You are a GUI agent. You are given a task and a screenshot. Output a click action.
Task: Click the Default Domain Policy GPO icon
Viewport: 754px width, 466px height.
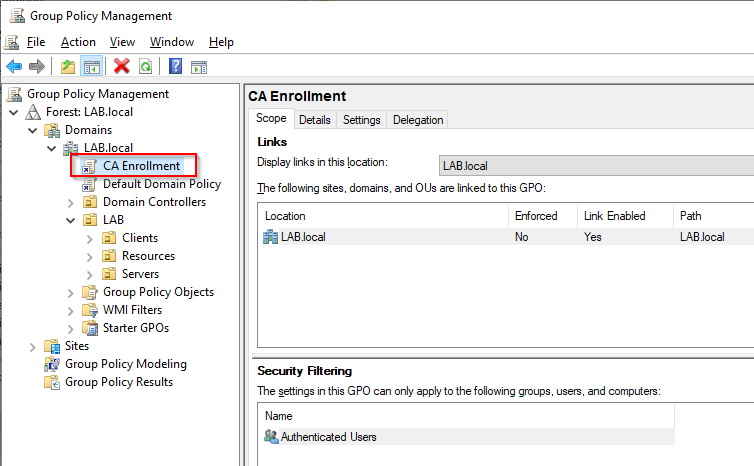click(x=89, y=184)
